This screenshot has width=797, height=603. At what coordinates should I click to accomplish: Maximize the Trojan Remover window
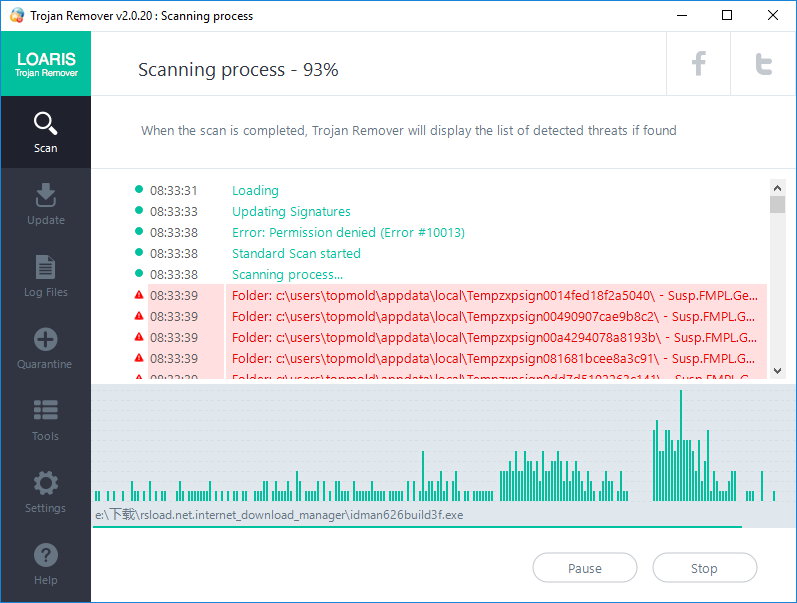click(727, 15)
